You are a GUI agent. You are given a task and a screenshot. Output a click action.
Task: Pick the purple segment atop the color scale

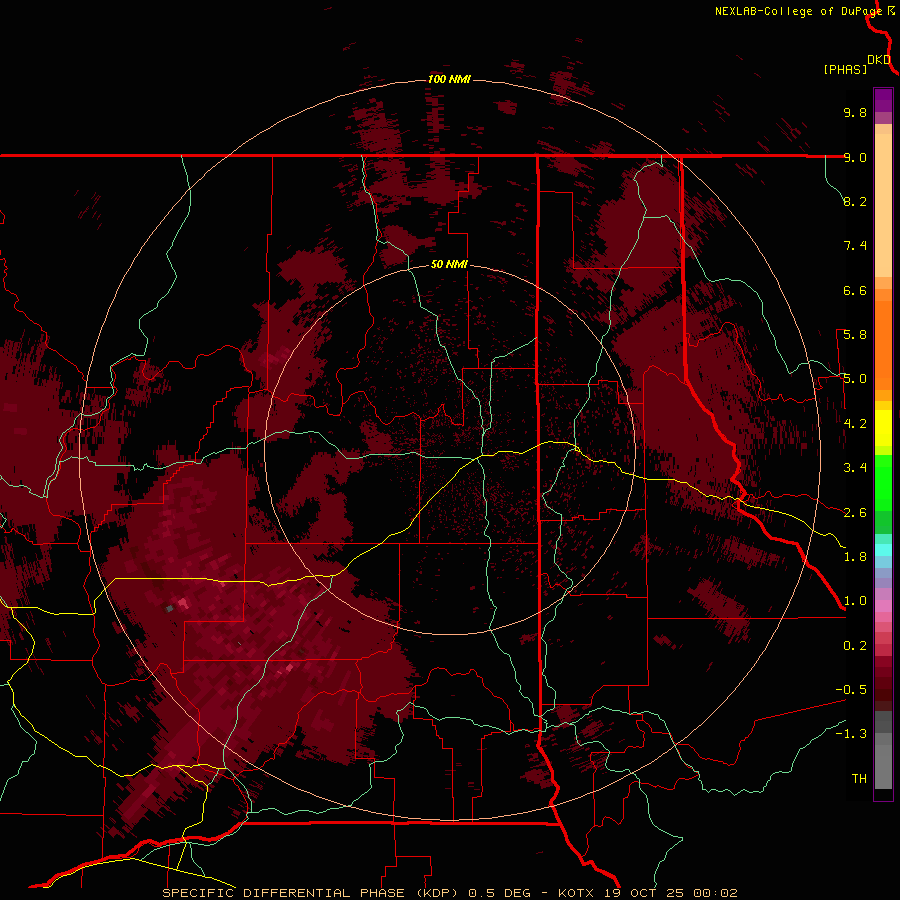coord(883,101)
